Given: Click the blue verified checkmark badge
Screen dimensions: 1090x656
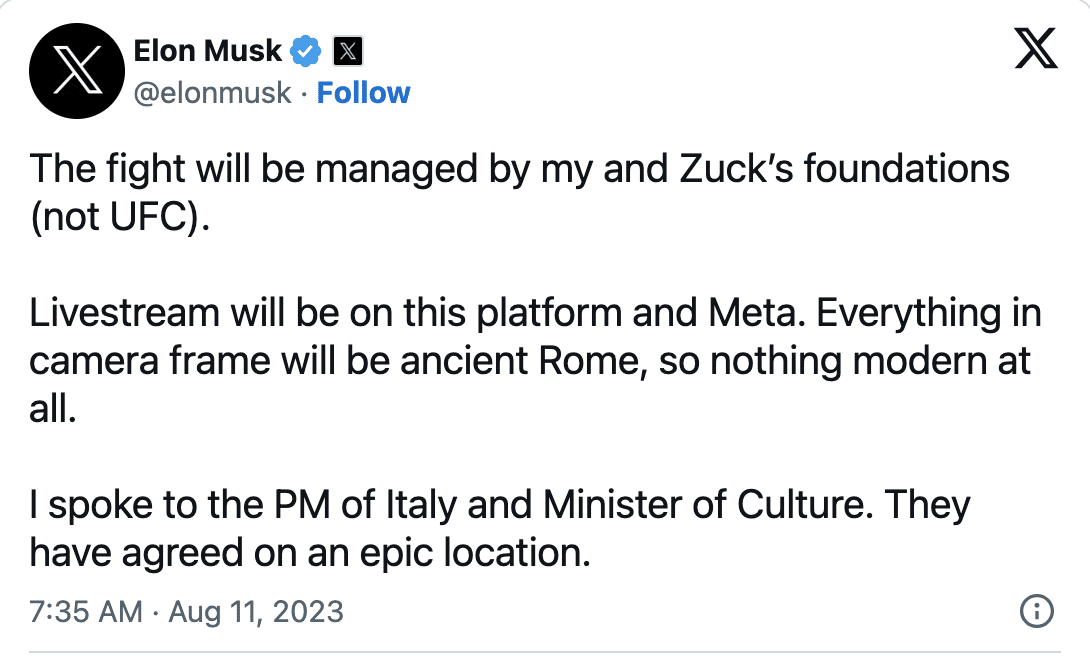Looking at the screenshot, I should 306,51.
